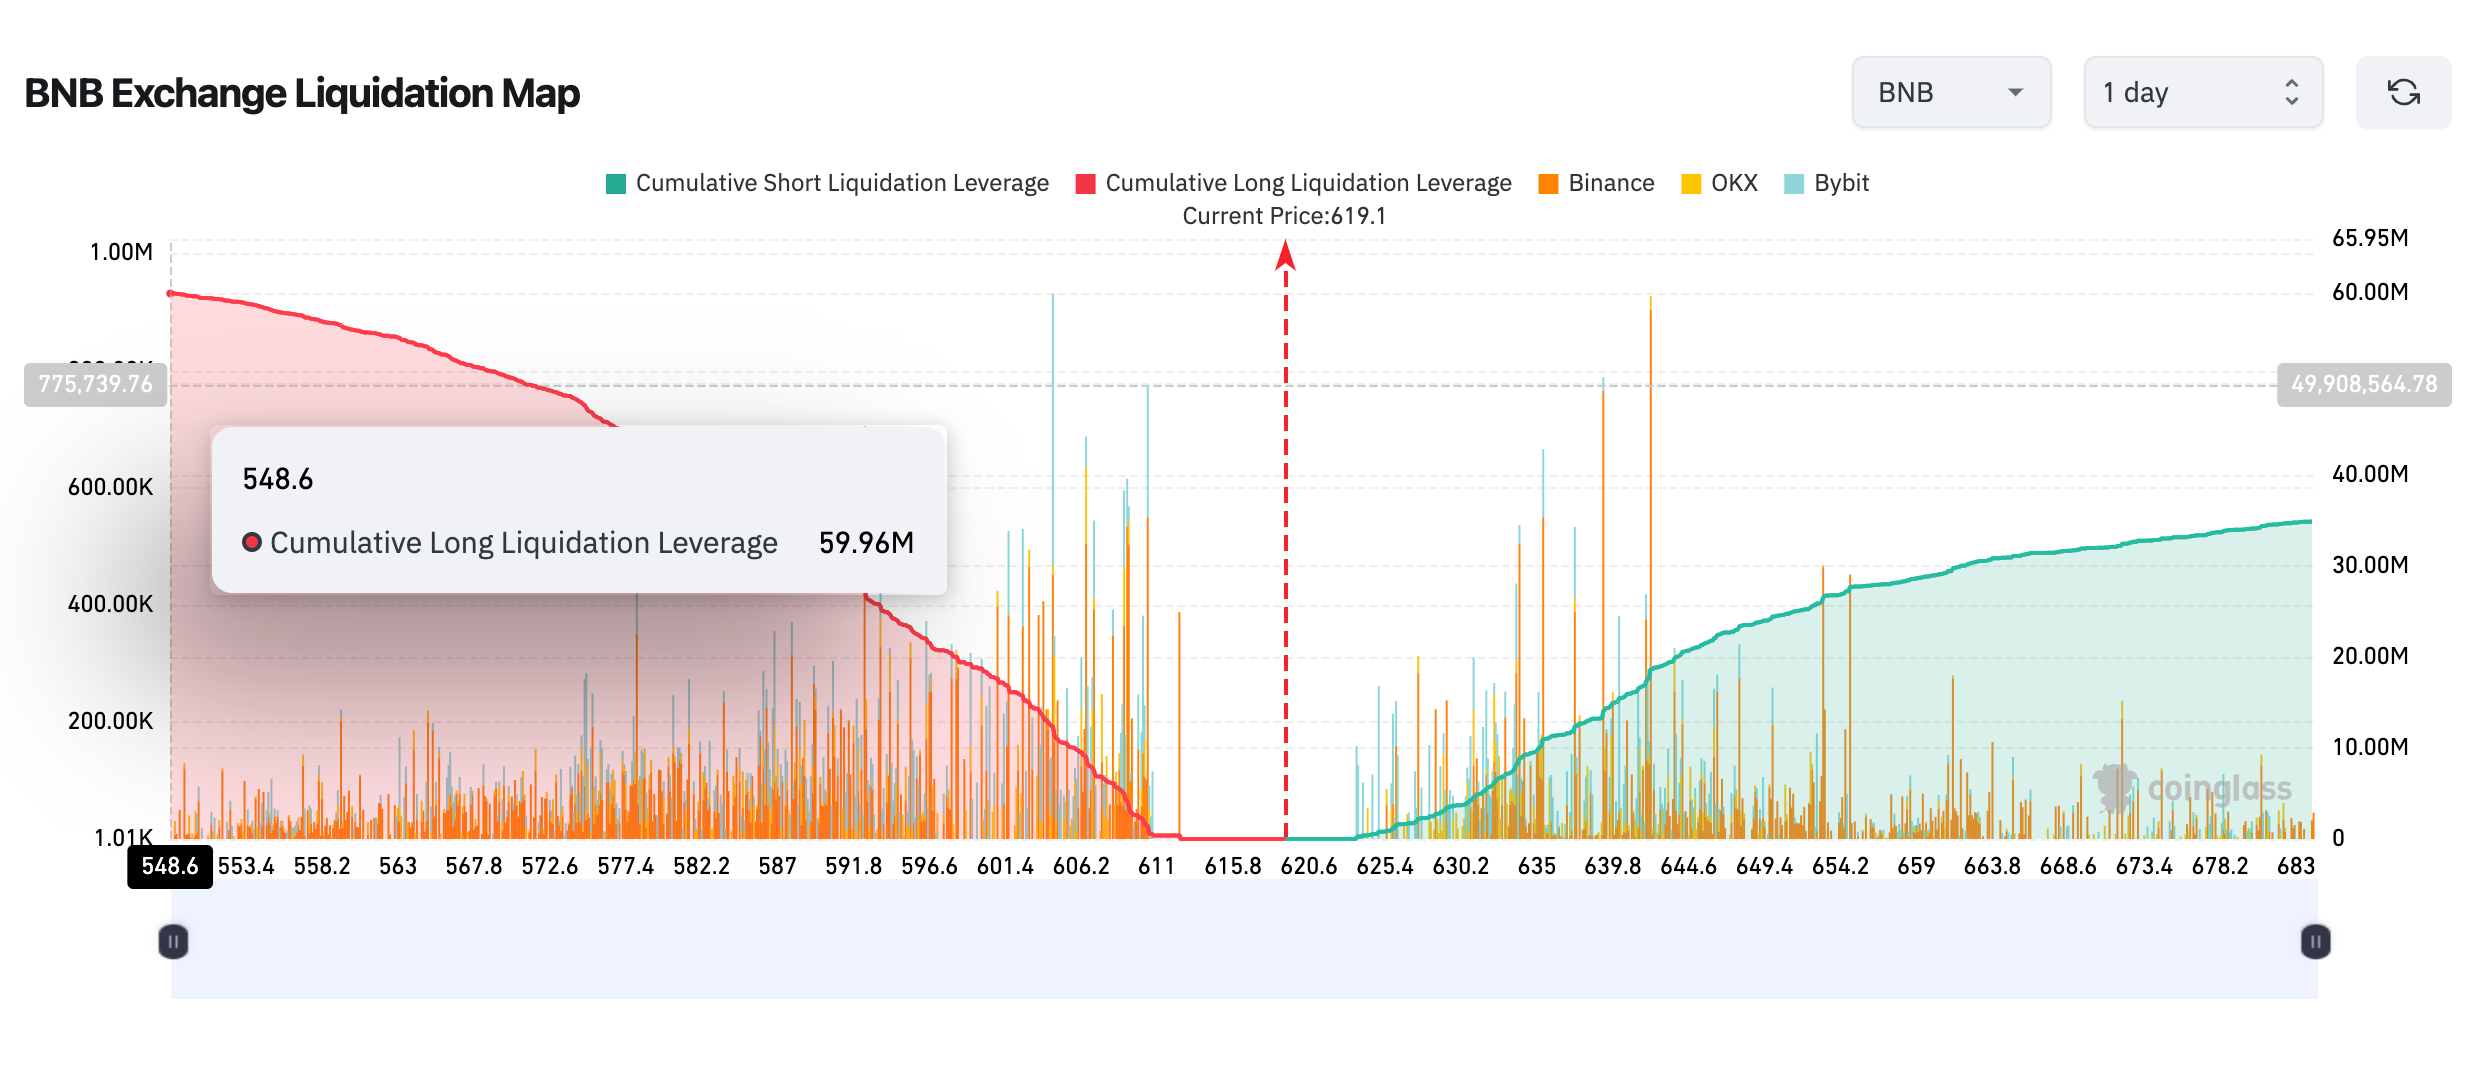Click the 548.6 highlighted axis label
Viewport: 2468px width, 1078px height.
[x=170, y=866]
